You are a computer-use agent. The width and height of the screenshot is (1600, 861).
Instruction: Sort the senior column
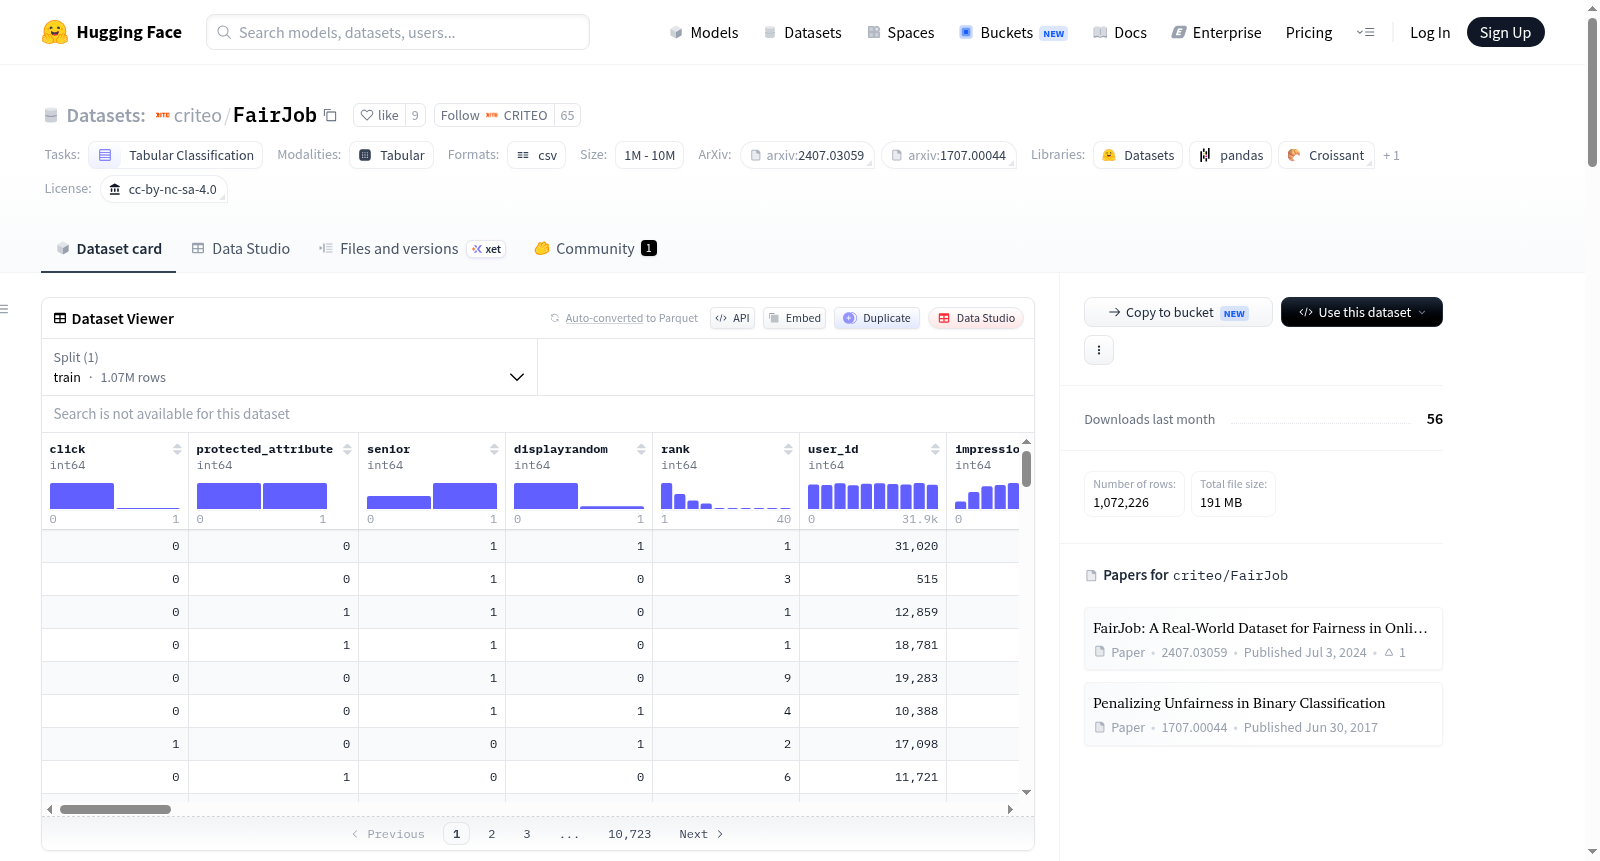point(494,449)
